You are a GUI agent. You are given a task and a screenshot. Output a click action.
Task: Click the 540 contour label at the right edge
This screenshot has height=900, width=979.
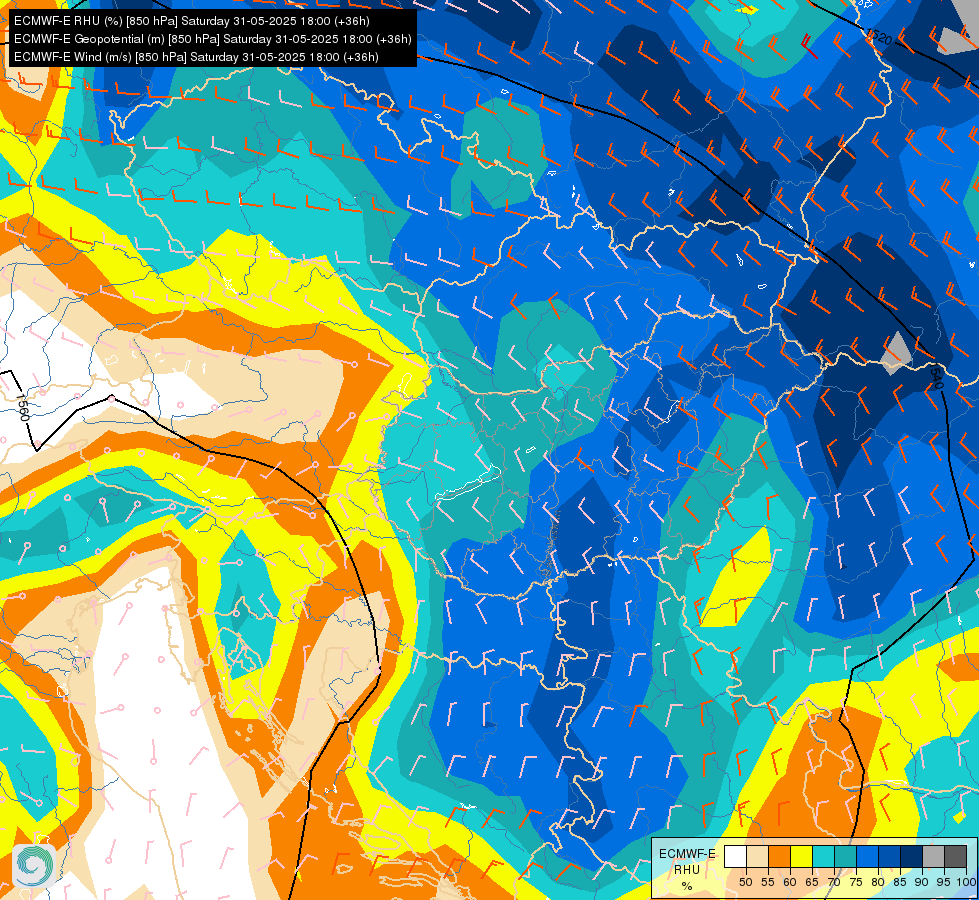tap(936, 378)
